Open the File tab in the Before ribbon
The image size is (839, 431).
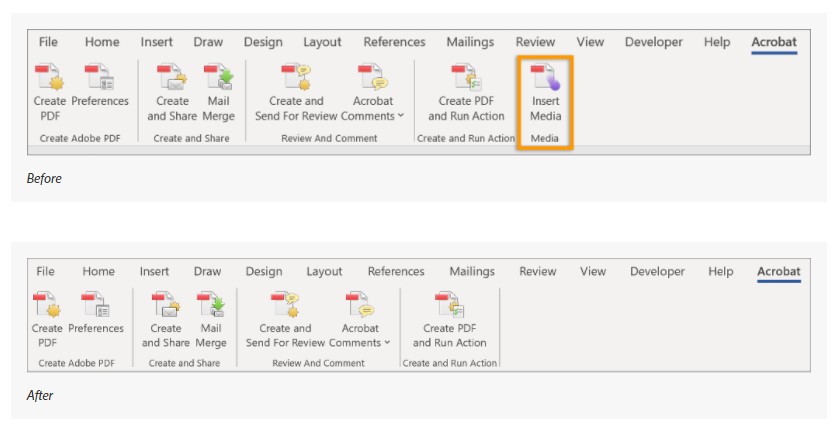pyautogui.click(x=48, y=42)
